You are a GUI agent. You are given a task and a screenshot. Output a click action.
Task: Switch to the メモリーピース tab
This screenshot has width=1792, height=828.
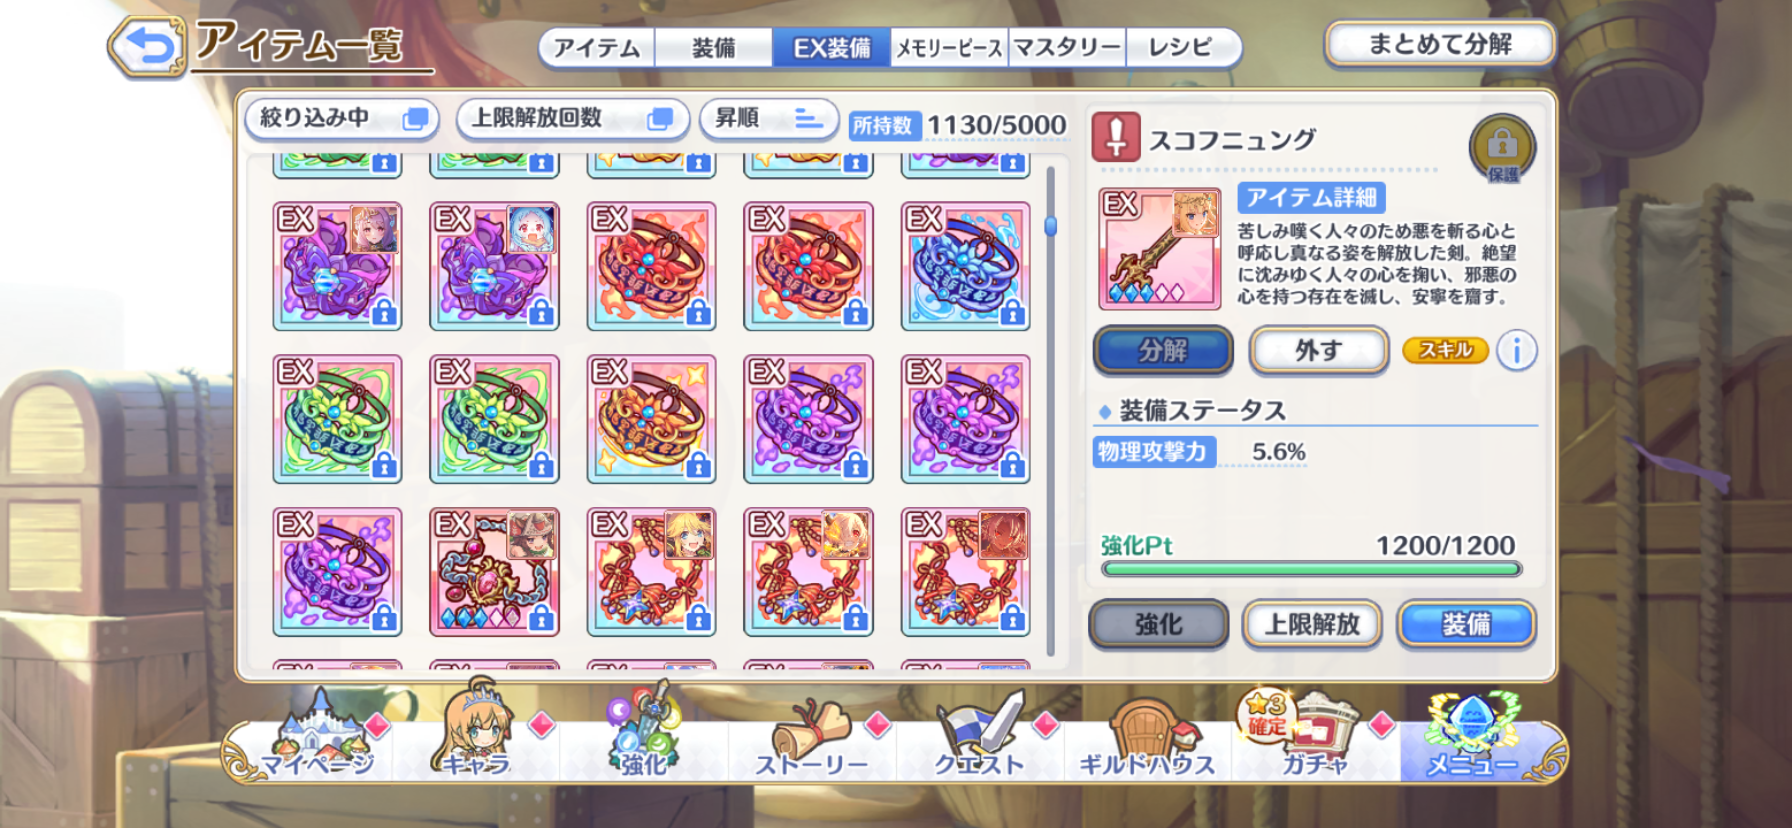coord(949,47)
